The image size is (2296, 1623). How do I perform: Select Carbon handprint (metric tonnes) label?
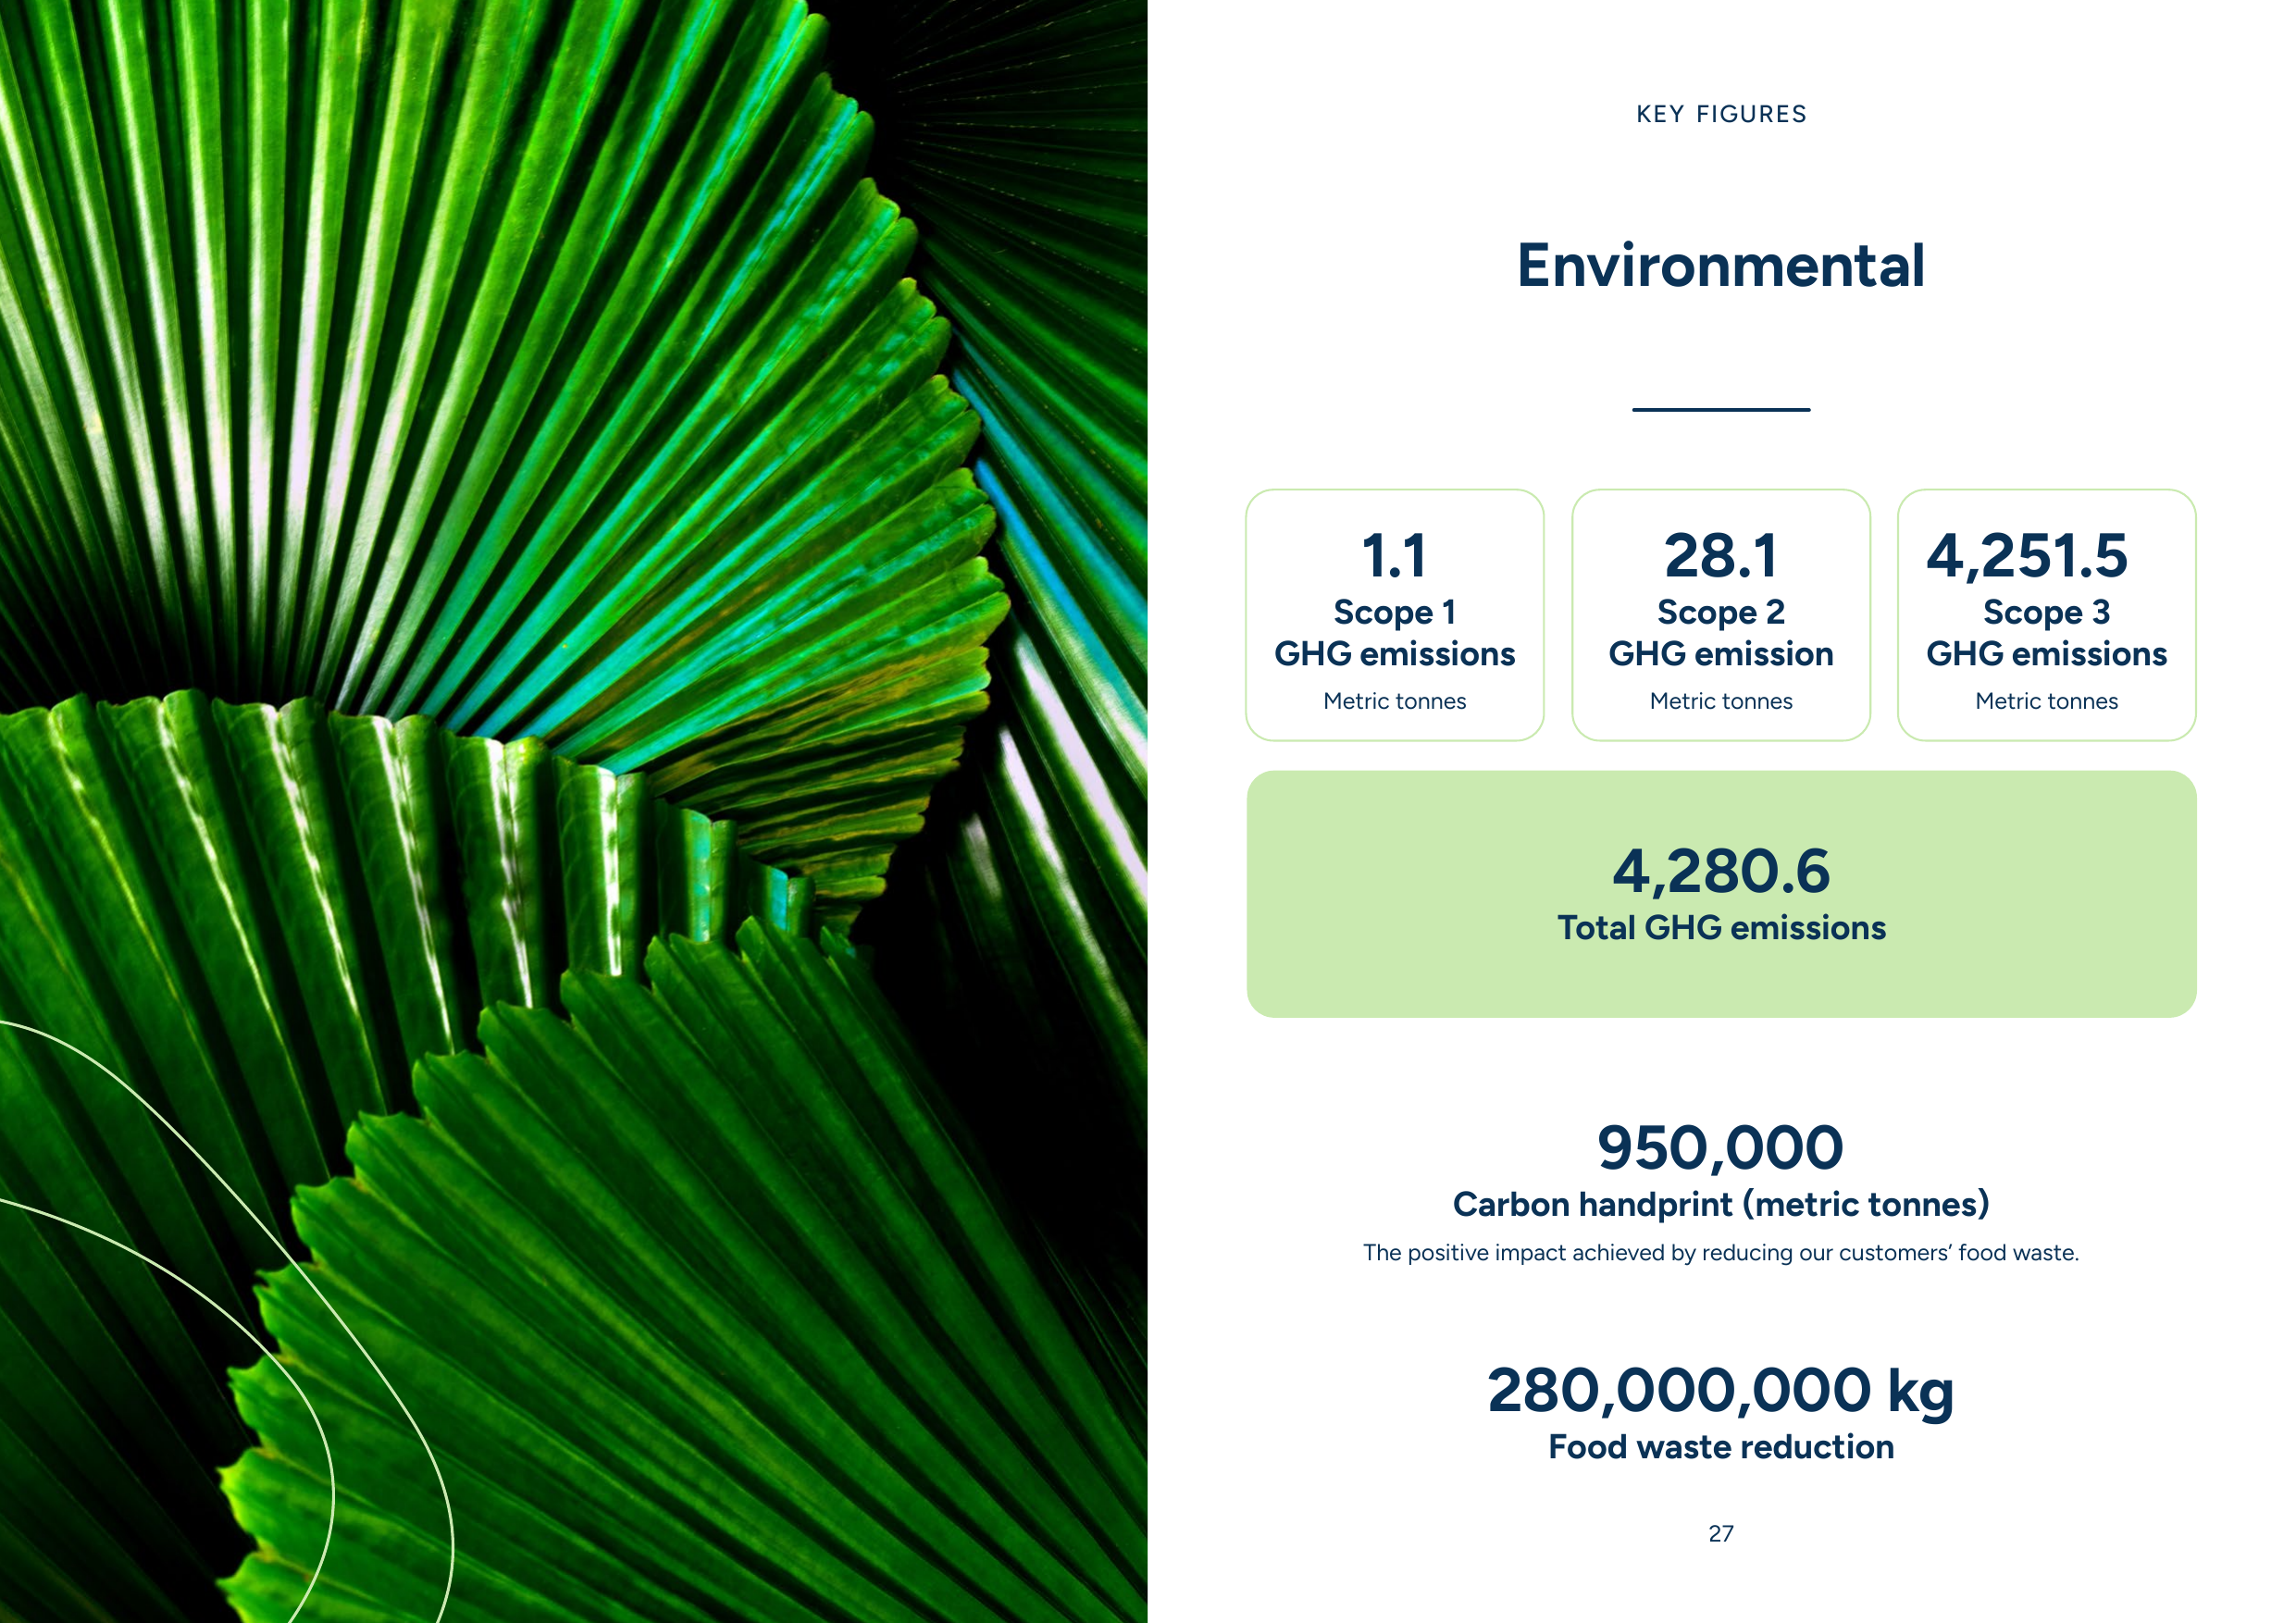(x=1721, y=1204)
